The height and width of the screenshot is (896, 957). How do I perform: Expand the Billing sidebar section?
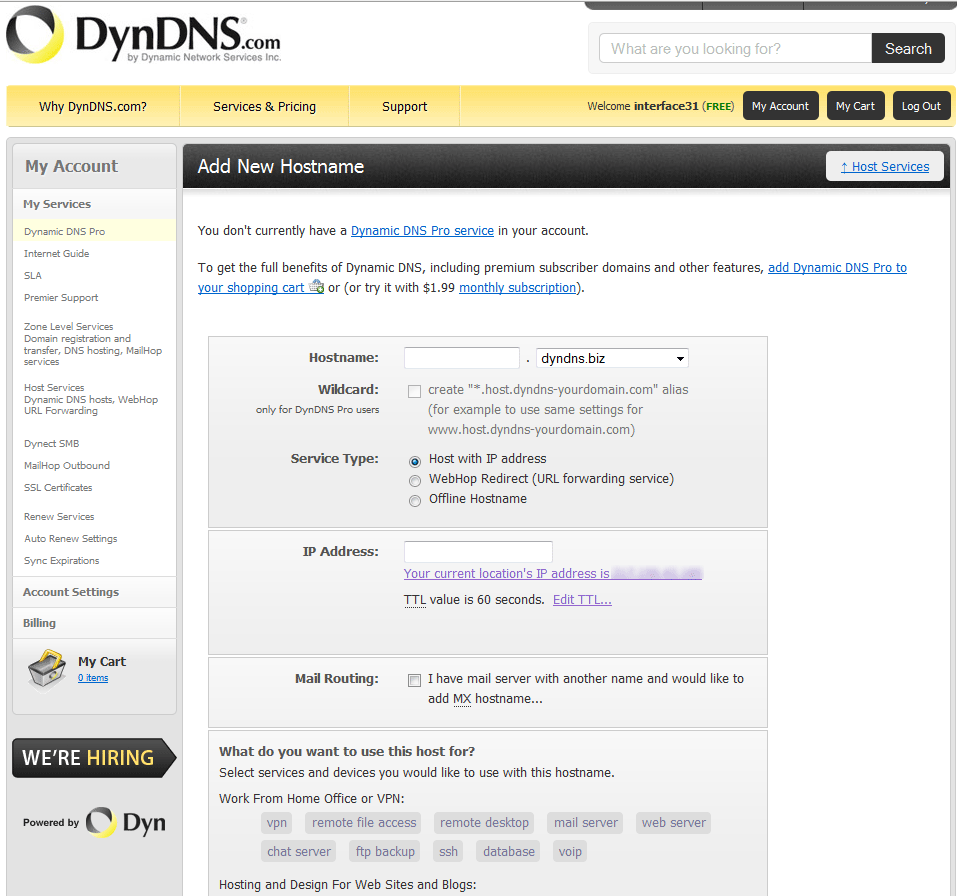(x=40, y=623)
